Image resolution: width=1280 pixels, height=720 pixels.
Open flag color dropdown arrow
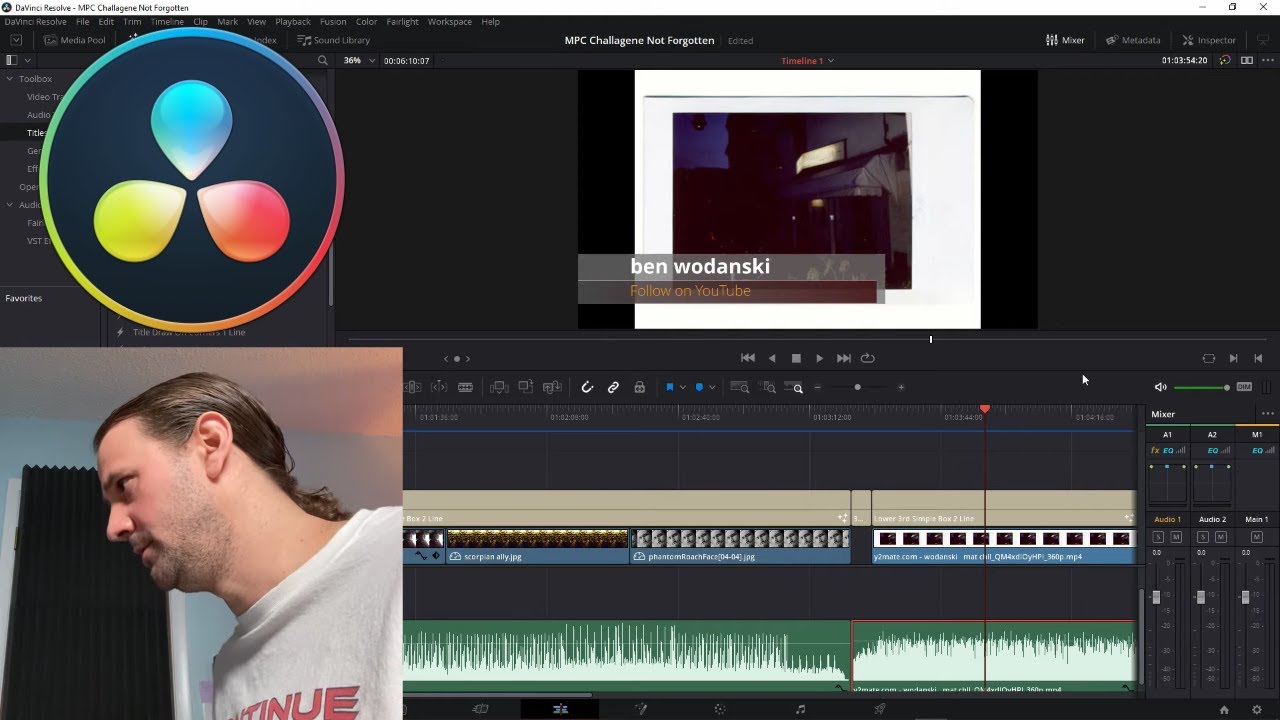682,388
